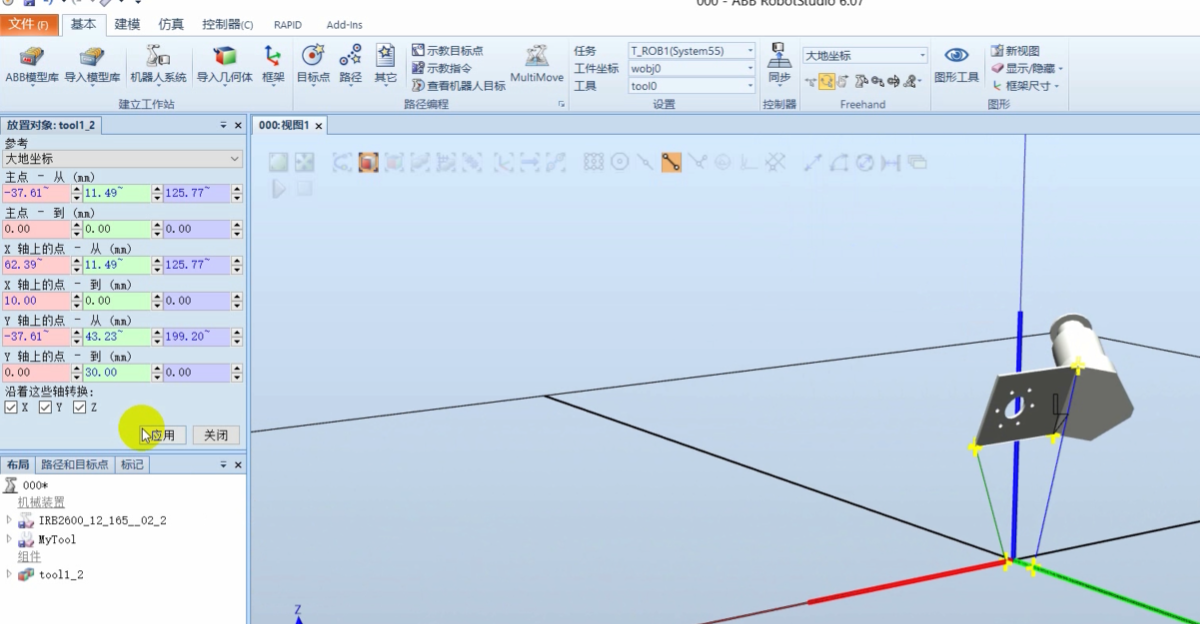Click the Y轴上的点-到 Y field 30.00
The width and height of the screenshot is (1200, 624).
(116, 372)
